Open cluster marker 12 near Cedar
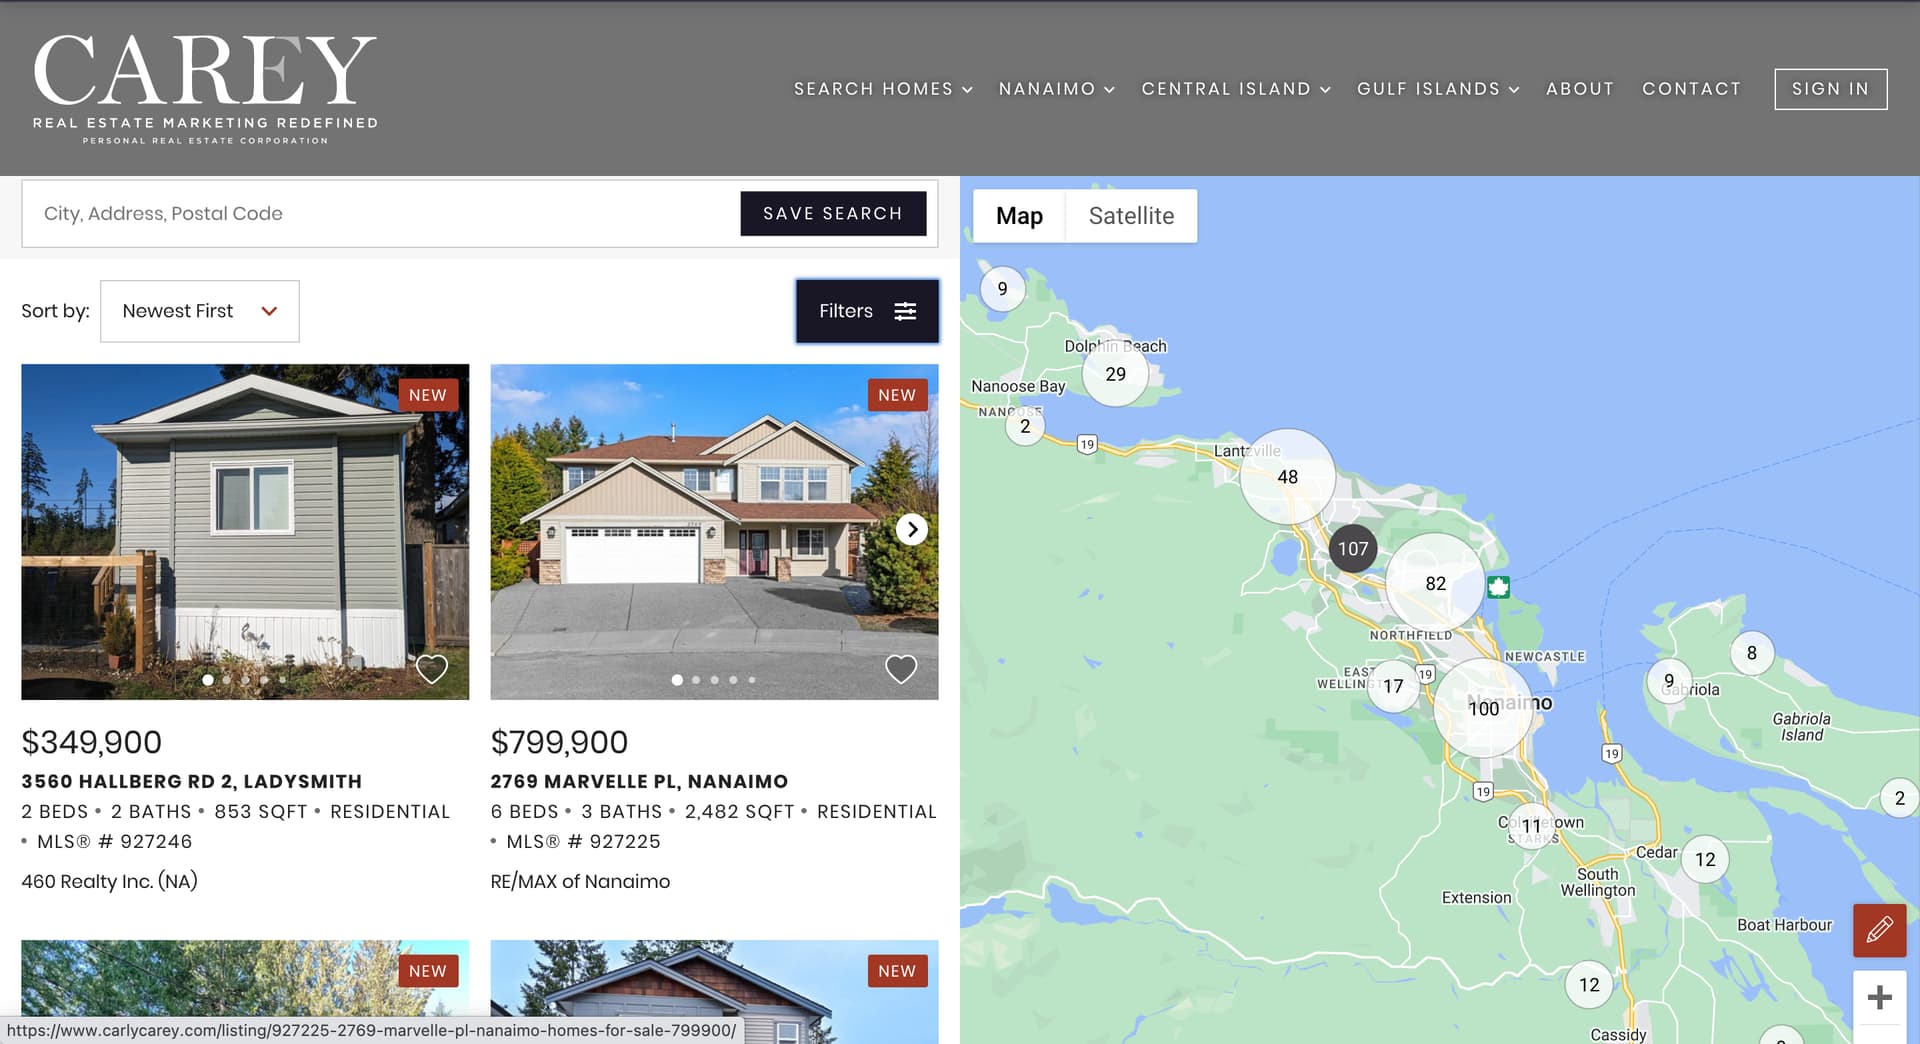The image size is (1920, 1044). point(1705,859)
